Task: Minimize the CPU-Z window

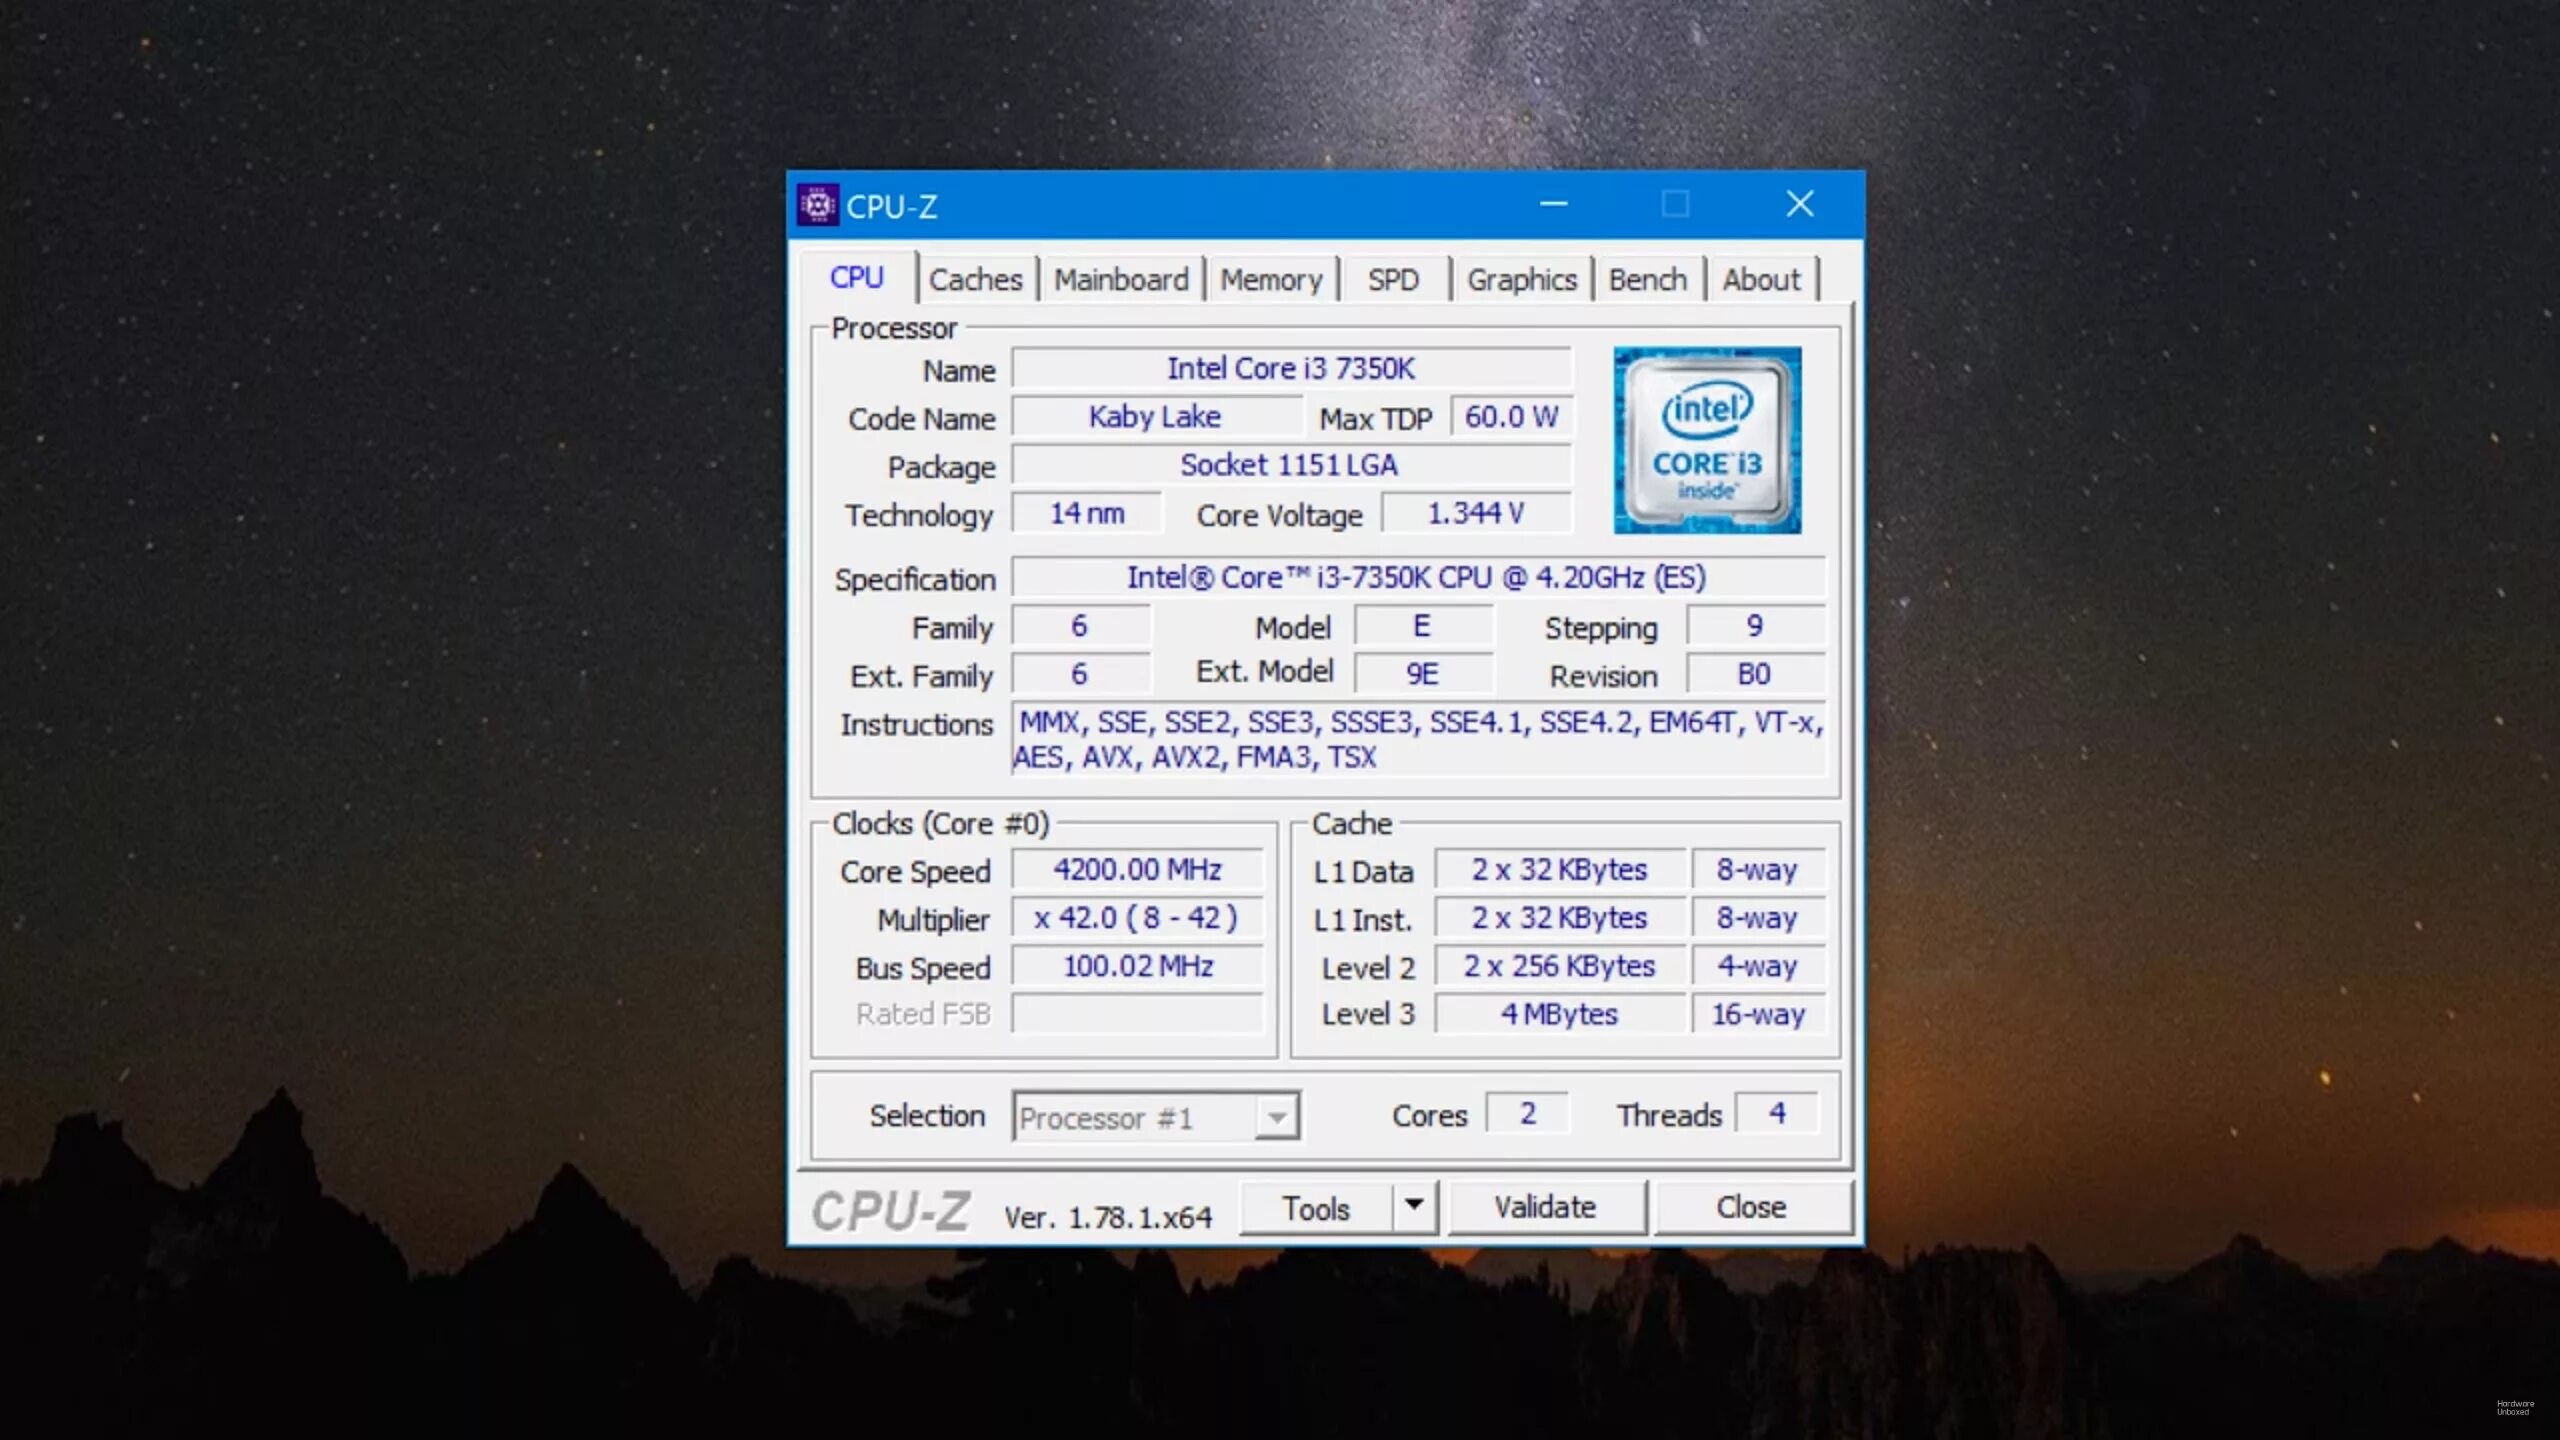Action: (1553, 204)
